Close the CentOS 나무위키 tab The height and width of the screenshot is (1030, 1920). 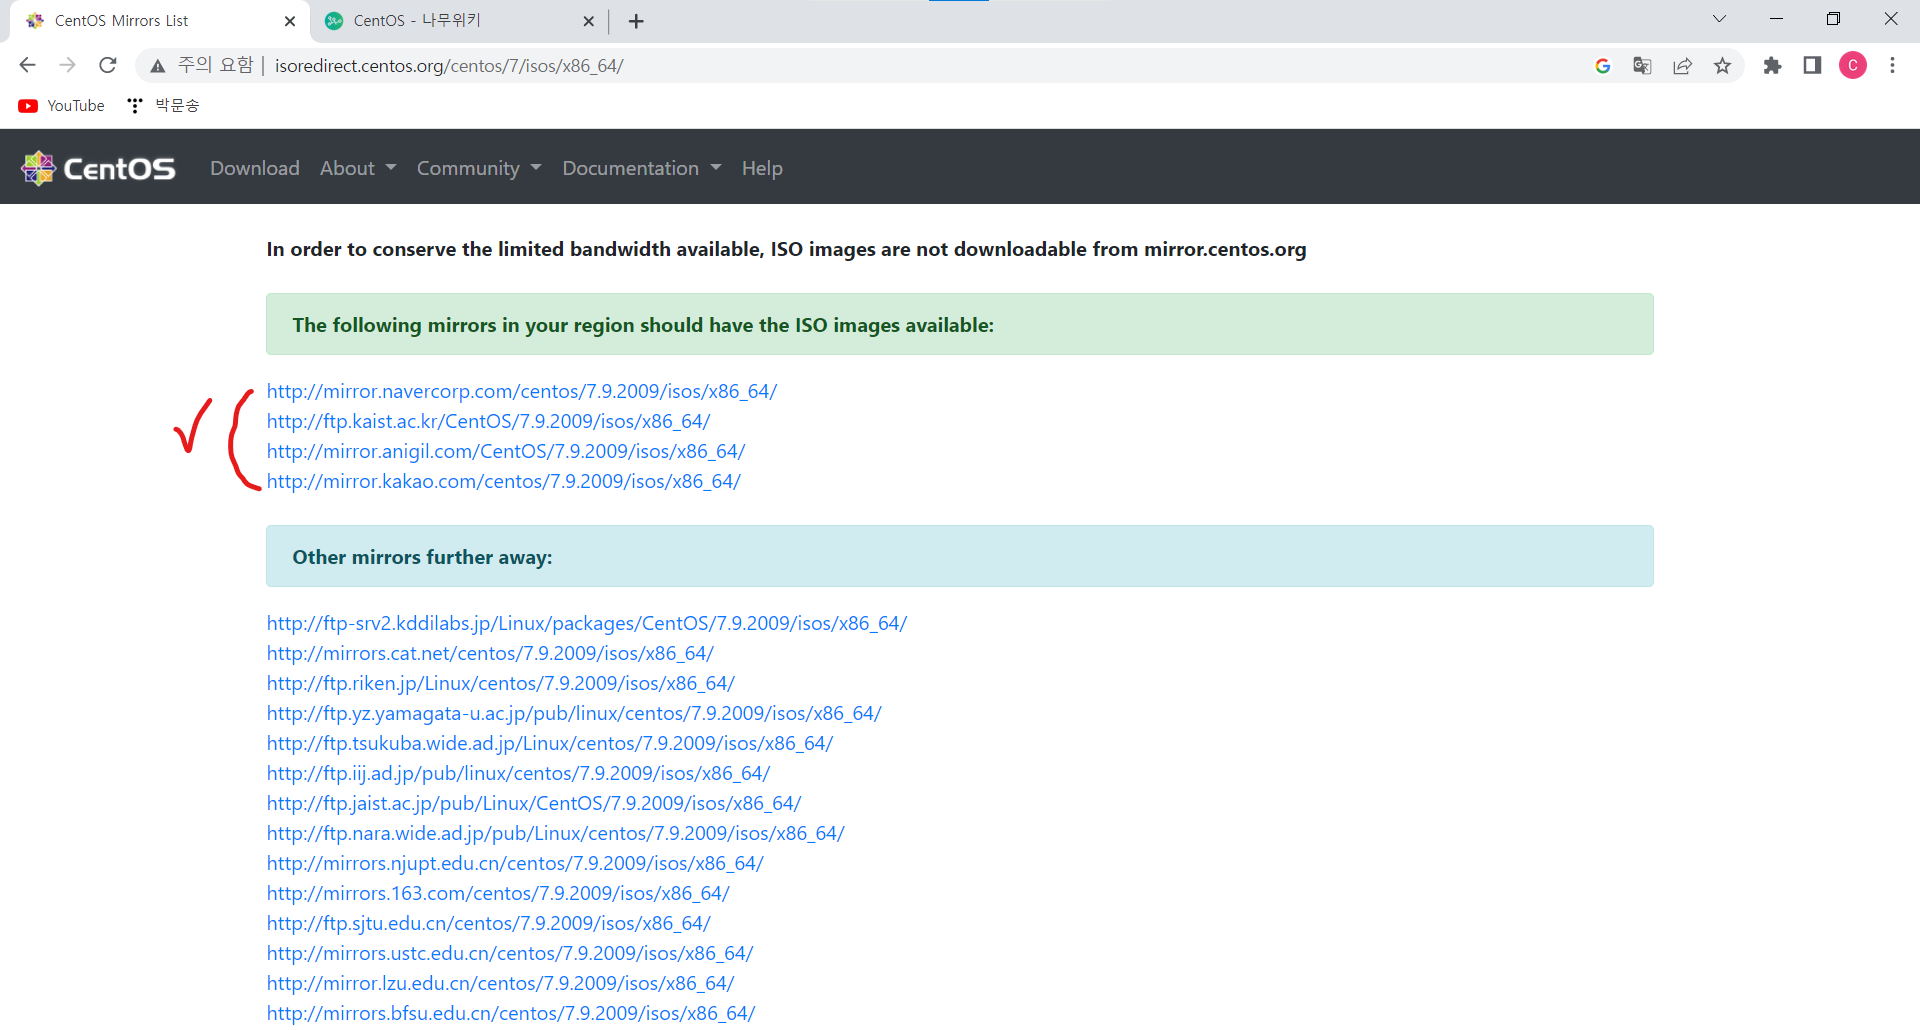[x=588, y=21]
